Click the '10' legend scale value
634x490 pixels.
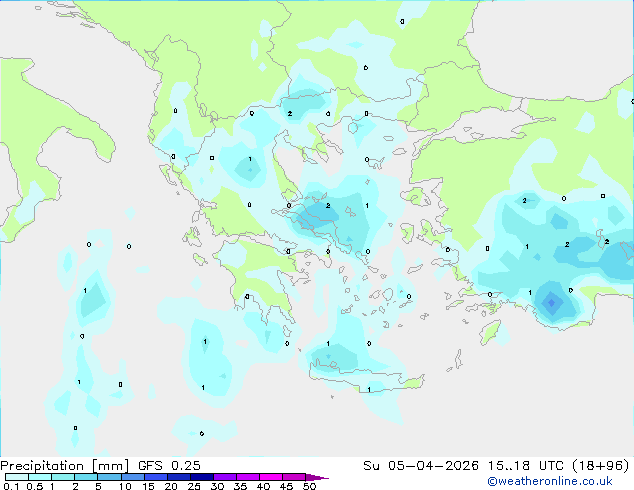[x=125, y=486]
